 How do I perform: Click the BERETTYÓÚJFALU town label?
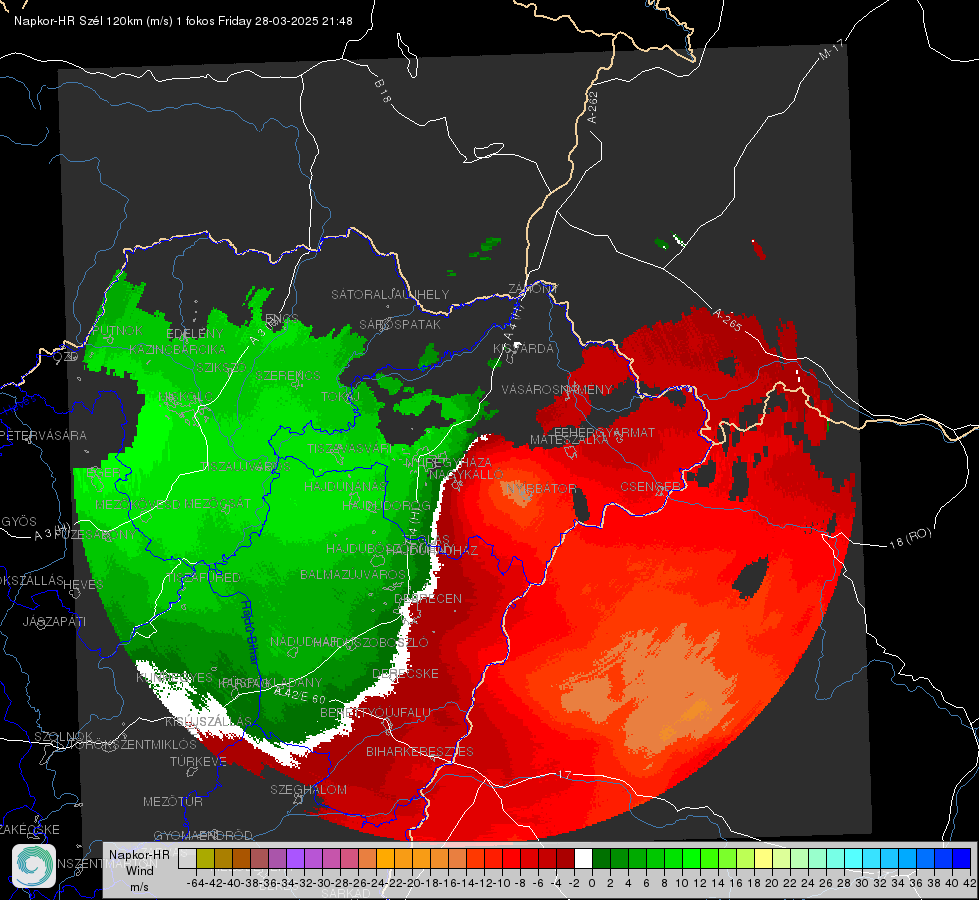375,713
